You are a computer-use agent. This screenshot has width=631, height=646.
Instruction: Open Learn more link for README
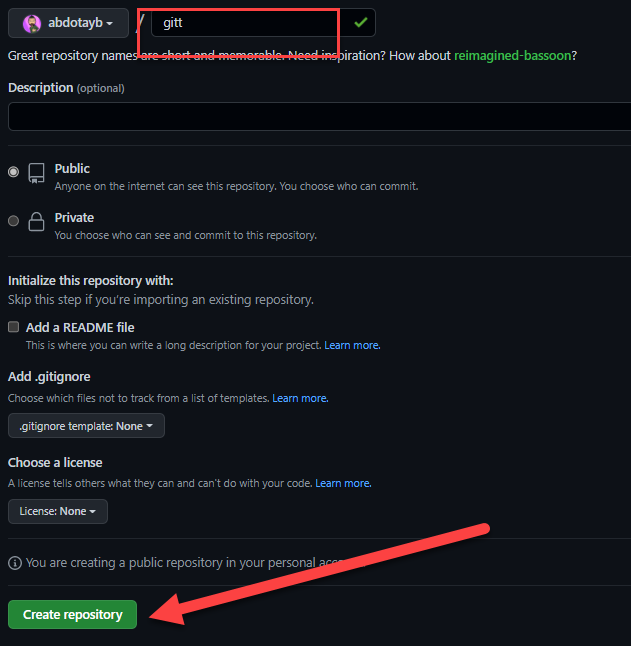[352, 345]
